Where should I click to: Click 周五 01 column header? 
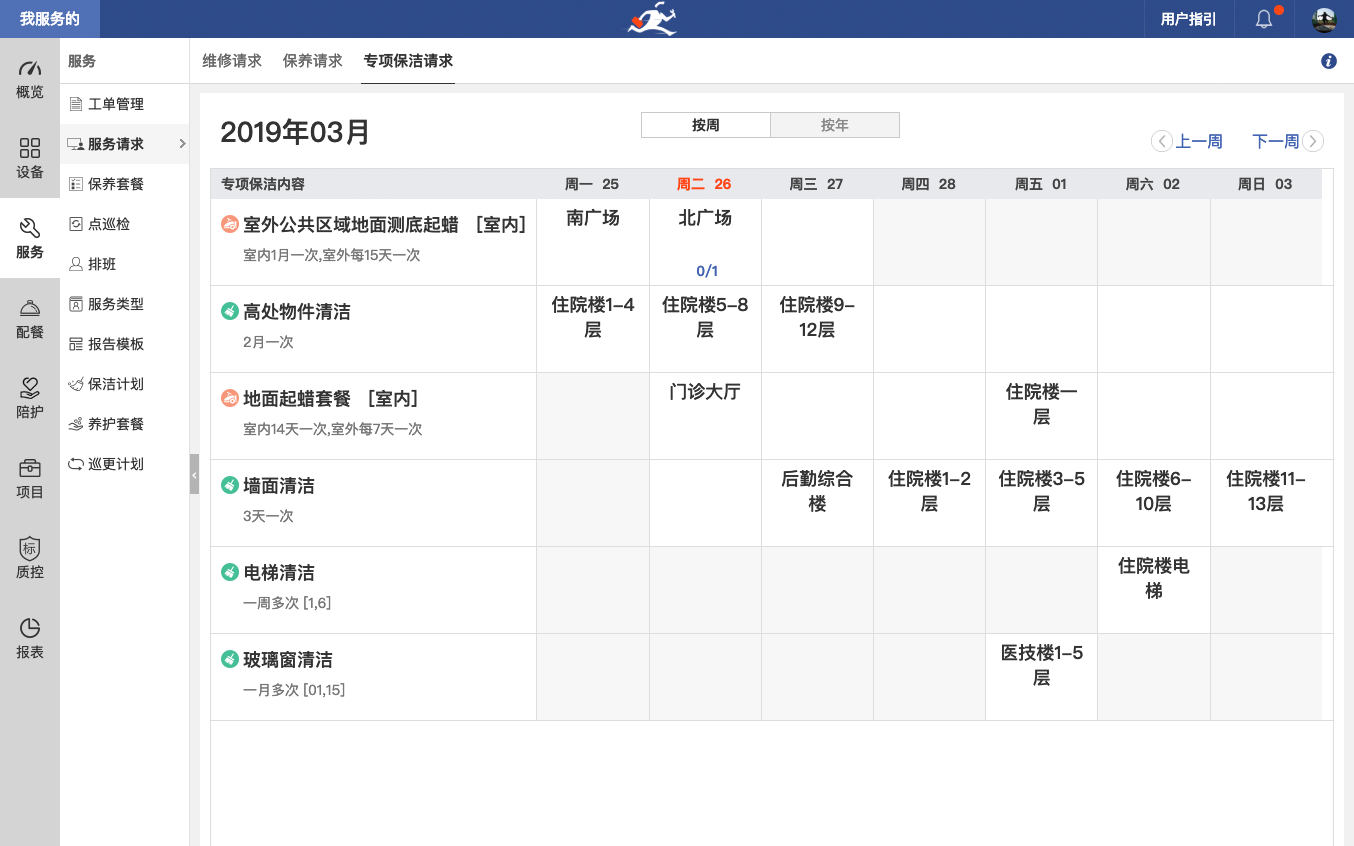tap(1041, 184)
